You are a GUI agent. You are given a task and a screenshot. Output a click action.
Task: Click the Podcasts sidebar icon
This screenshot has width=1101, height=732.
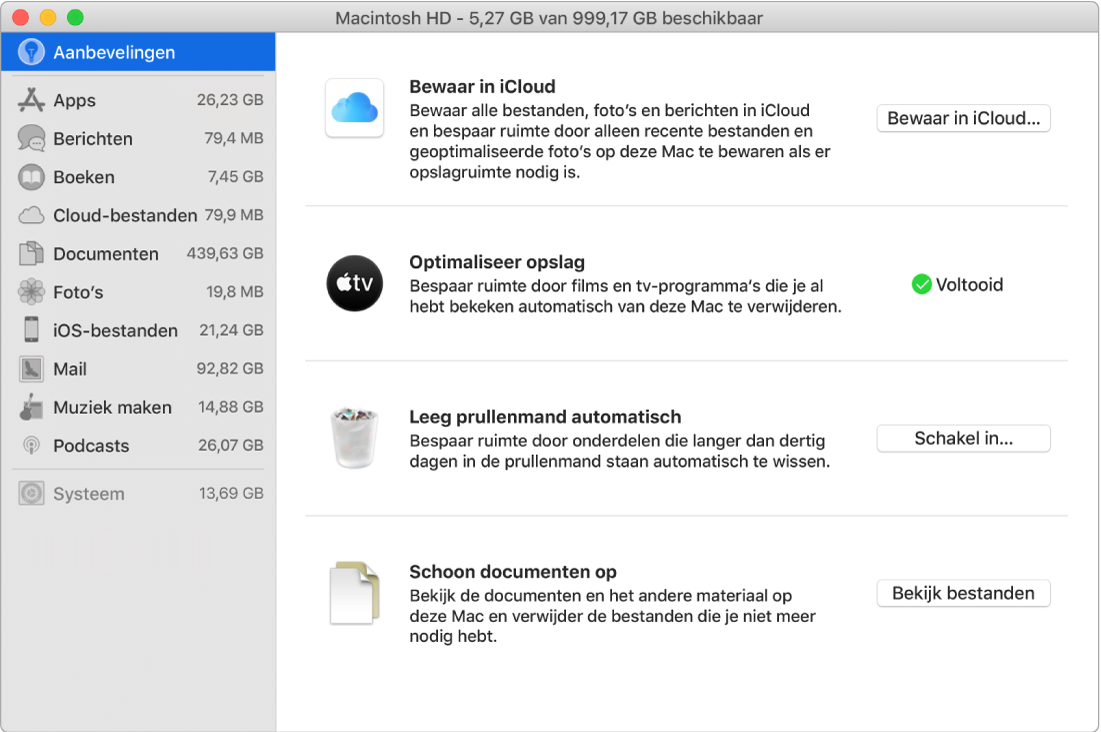pyautogui.click(x=31, y=445)
